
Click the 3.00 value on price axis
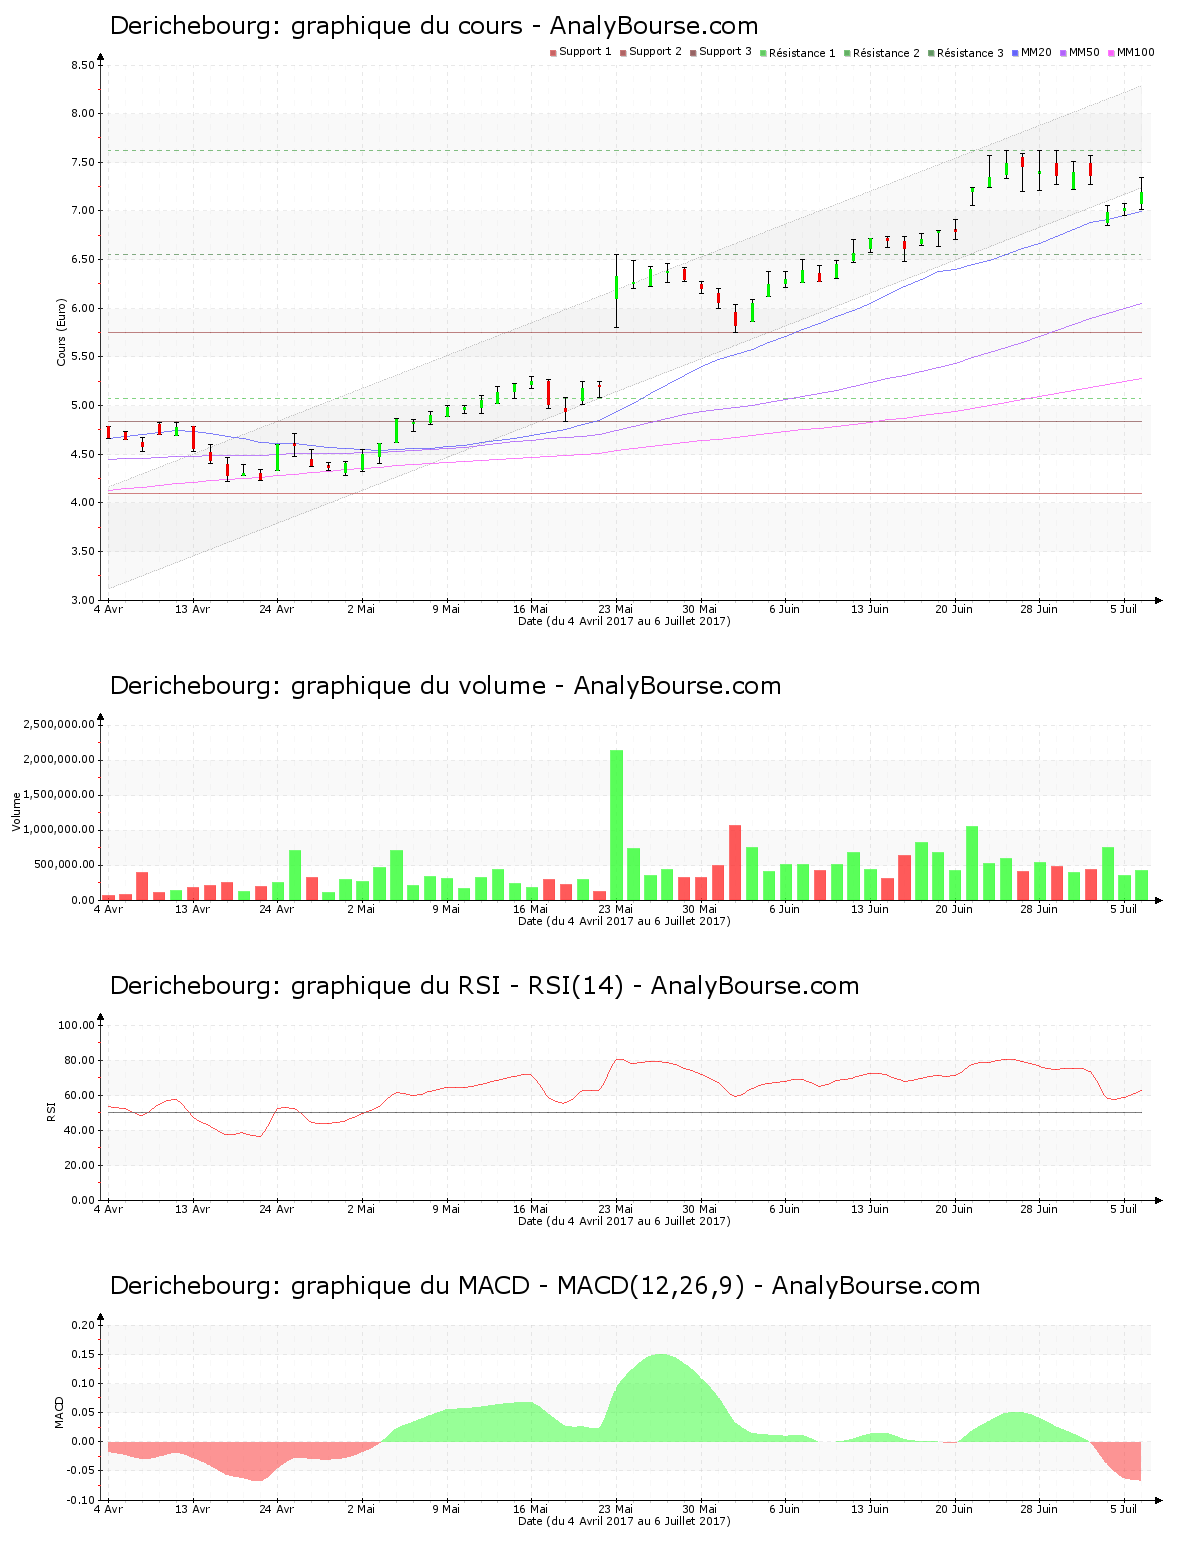coord(83,601)
